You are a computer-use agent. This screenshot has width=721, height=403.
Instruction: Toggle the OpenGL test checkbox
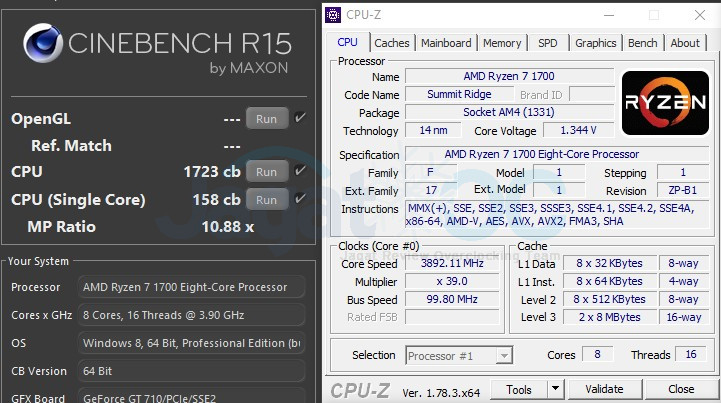(300, 118)
